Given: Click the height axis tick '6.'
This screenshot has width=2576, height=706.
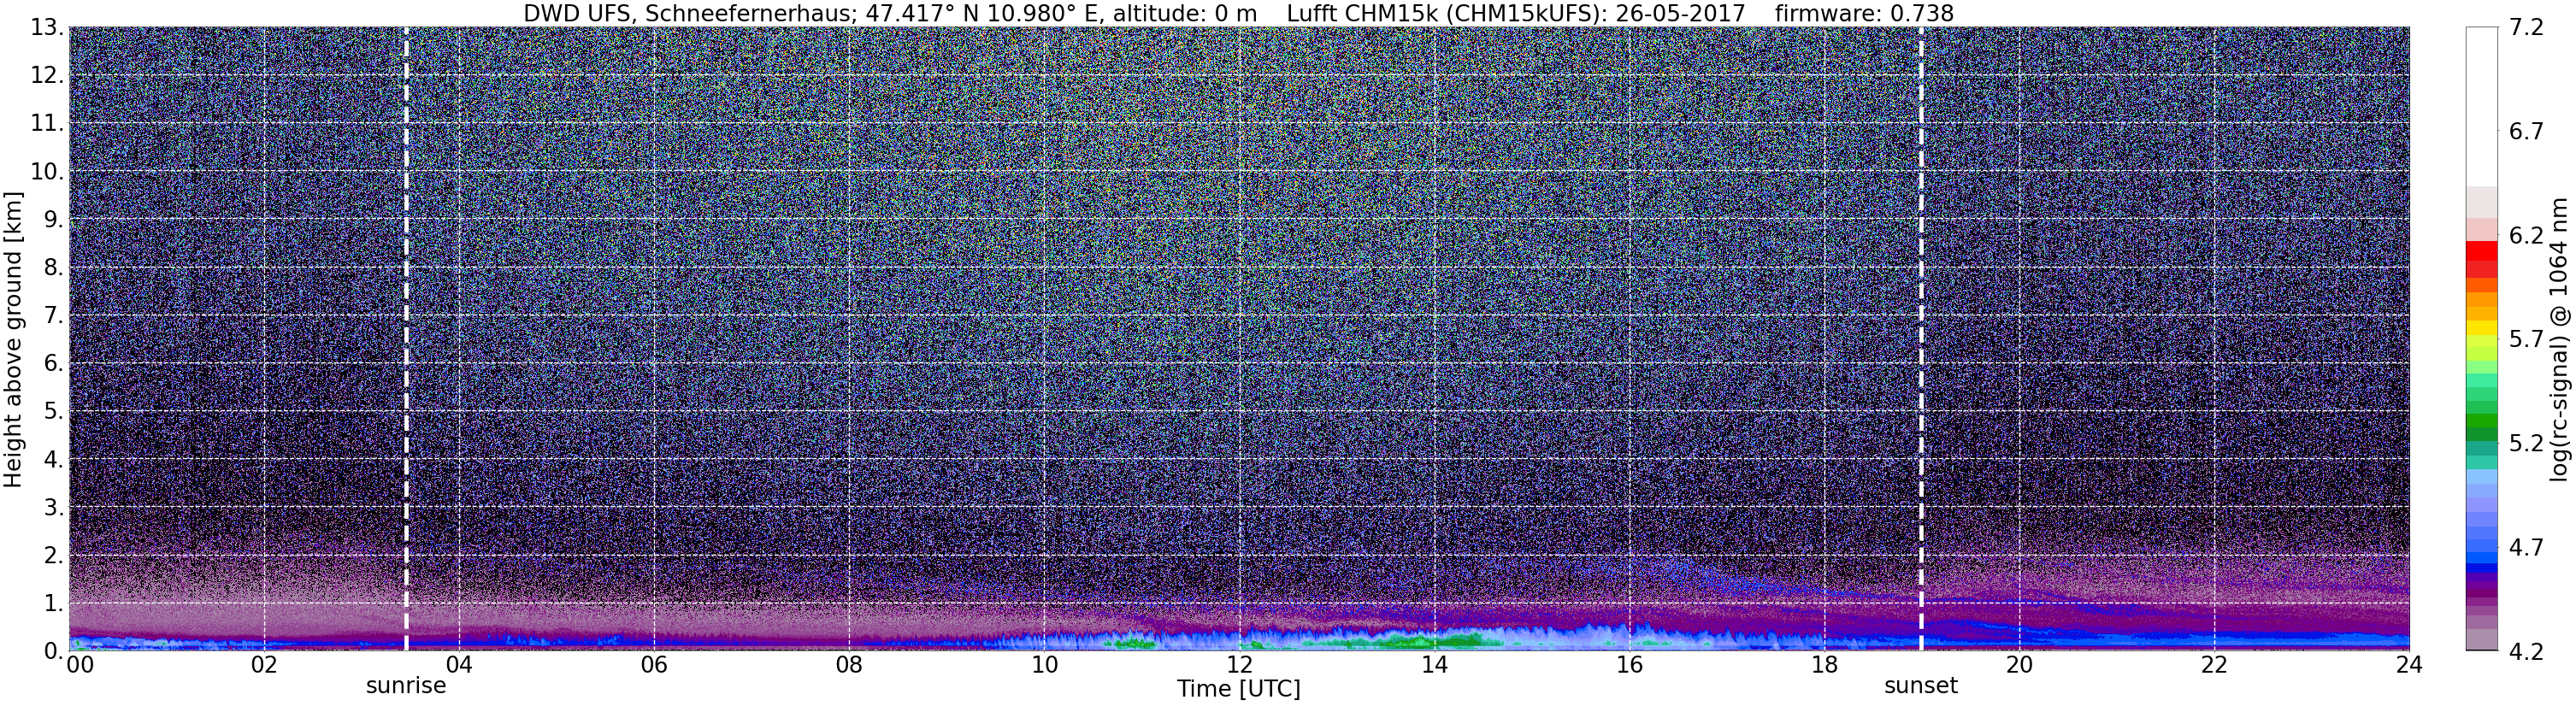Looking at the screenshot, I should click(54, 363).
